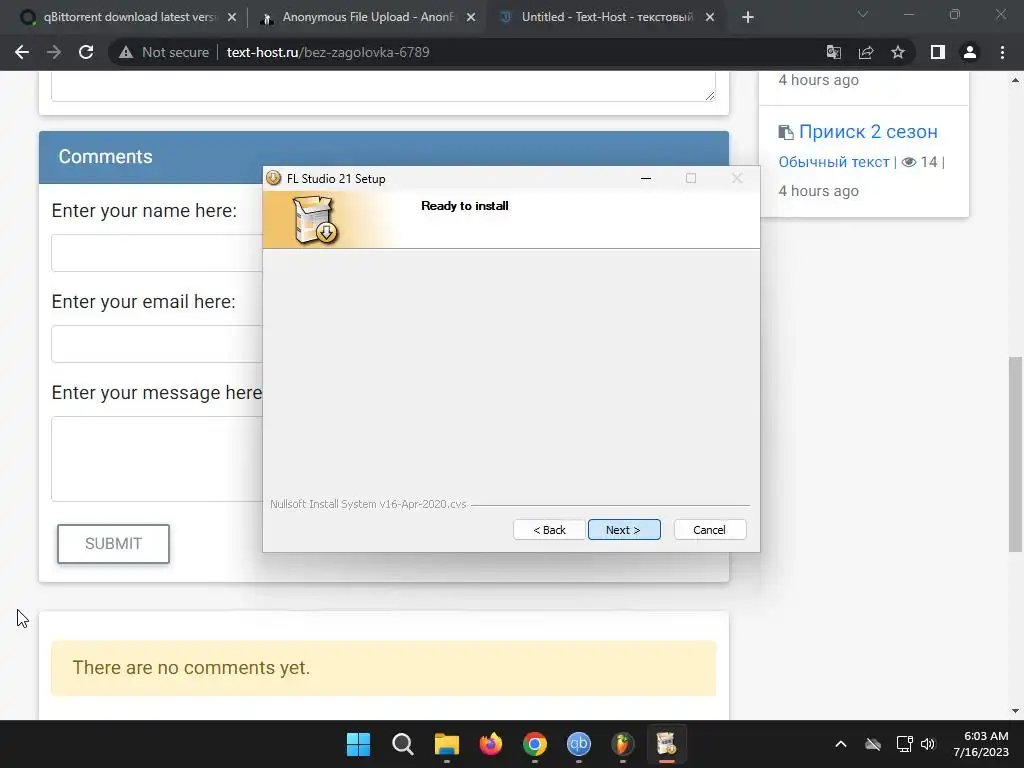Go back to the previous page
Viewport: 1024px width, 768px height.
(22, 52)
